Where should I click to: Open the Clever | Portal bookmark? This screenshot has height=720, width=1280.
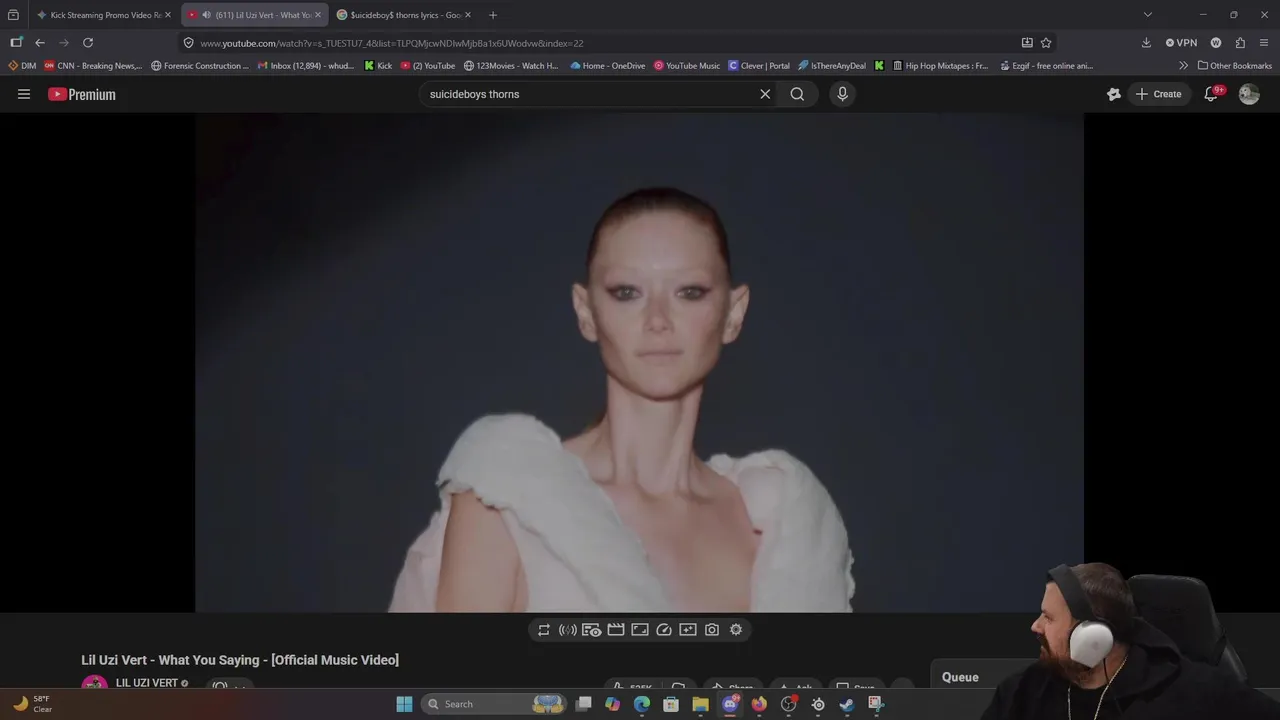[759, 66]
